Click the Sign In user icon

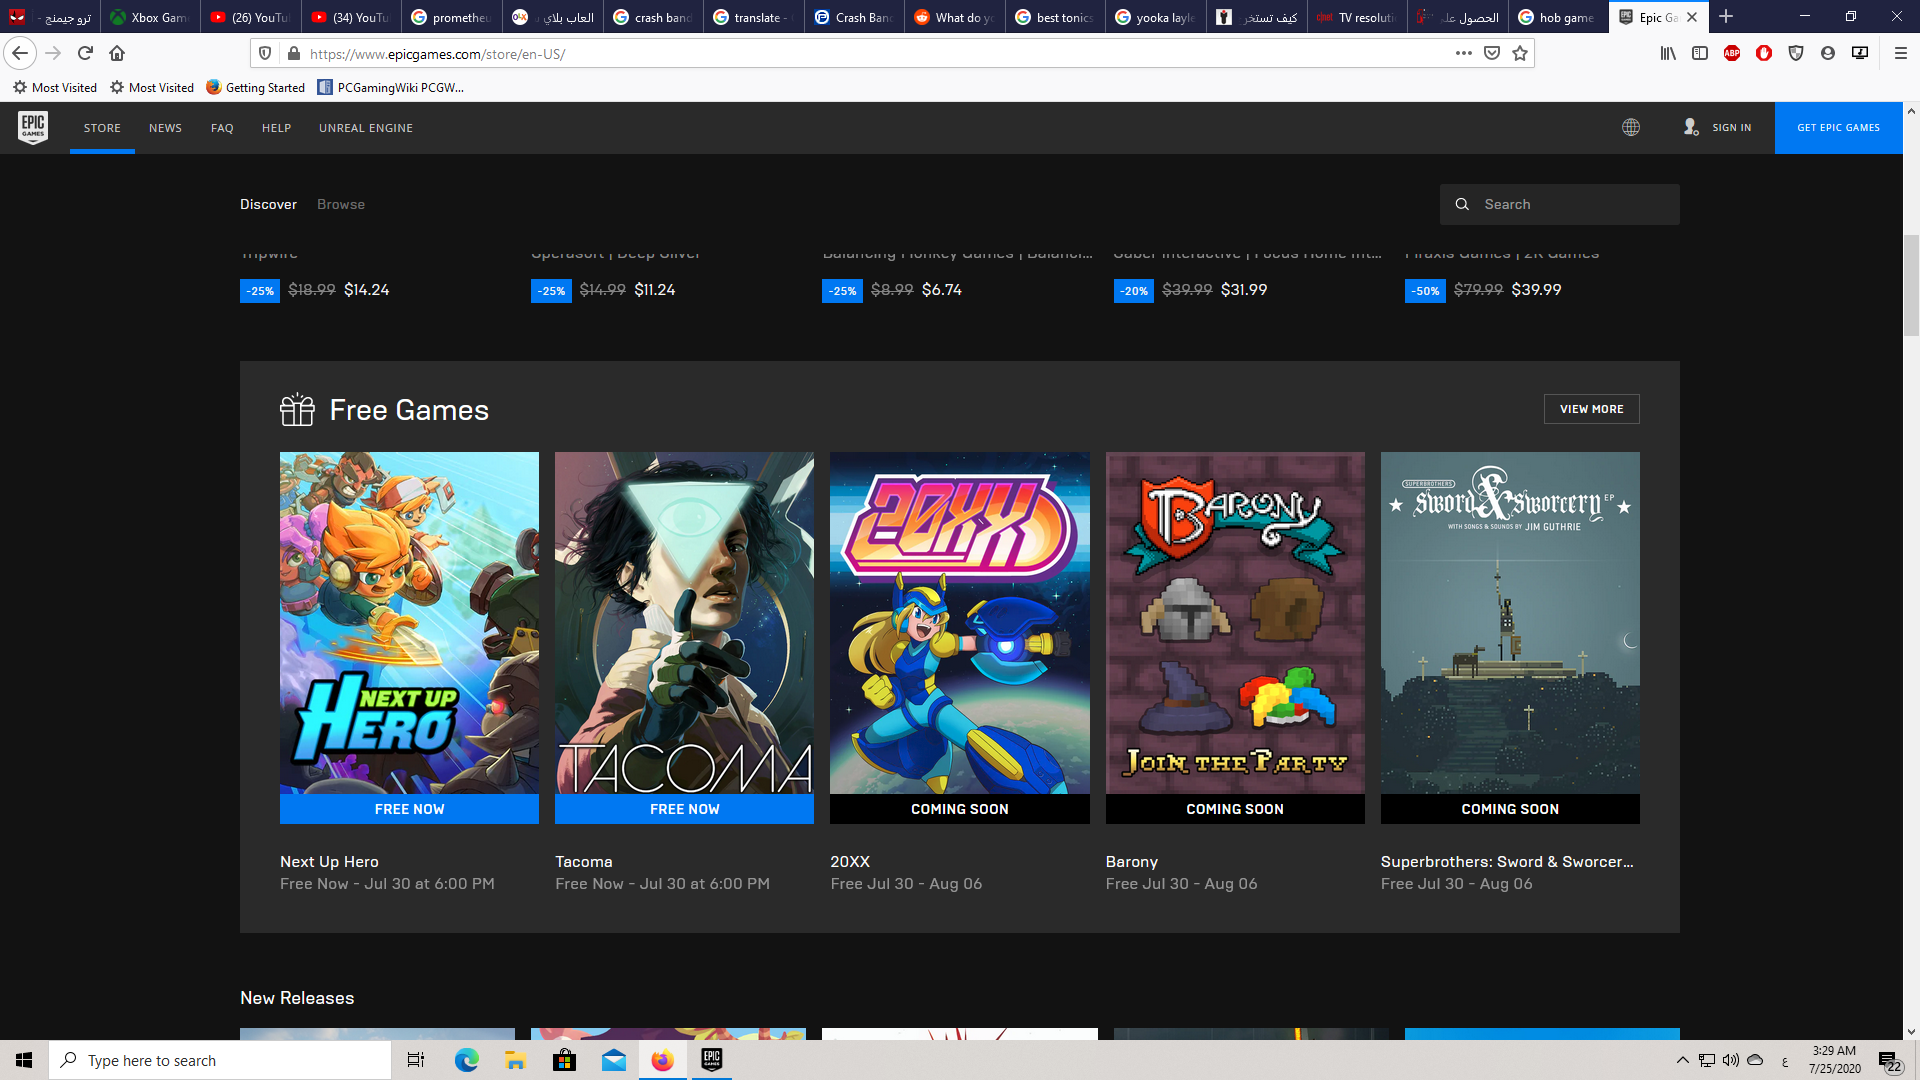coord(1691,127)
